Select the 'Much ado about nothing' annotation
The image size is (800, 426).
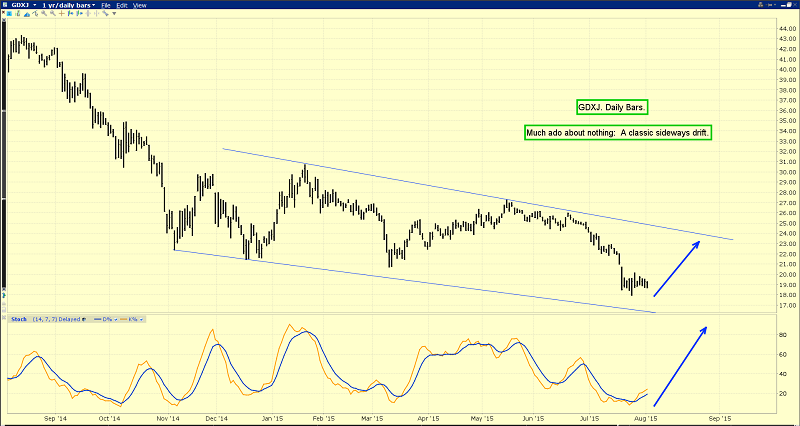point(617,133)
